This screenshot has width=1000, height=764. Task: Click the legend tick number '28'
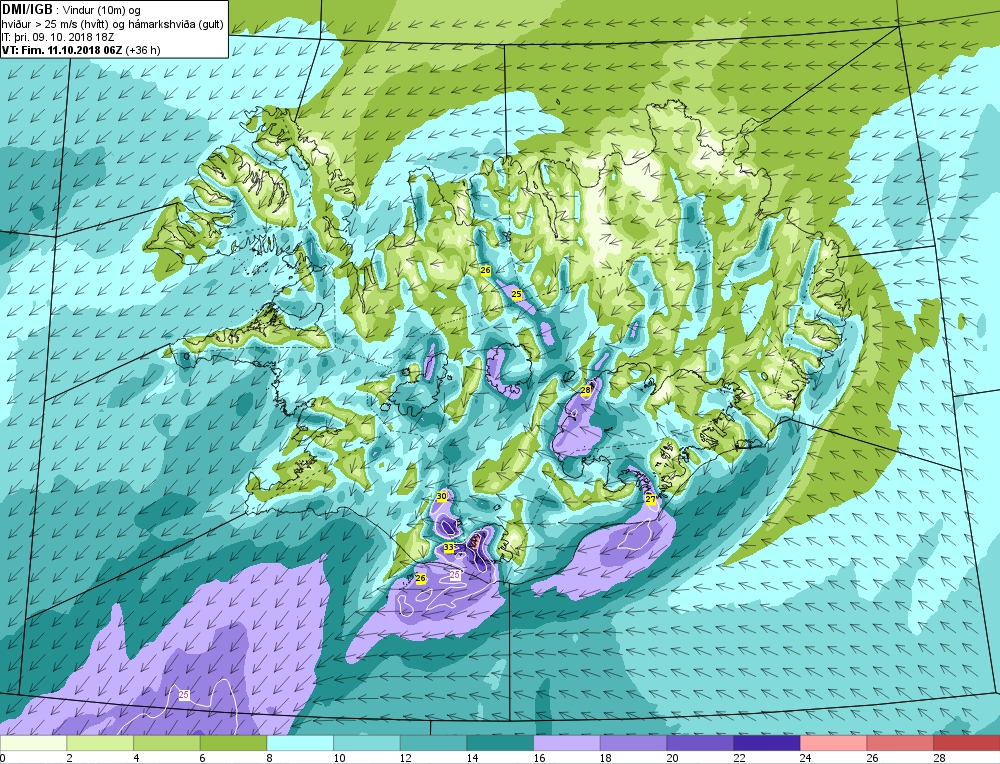point(939,758)
